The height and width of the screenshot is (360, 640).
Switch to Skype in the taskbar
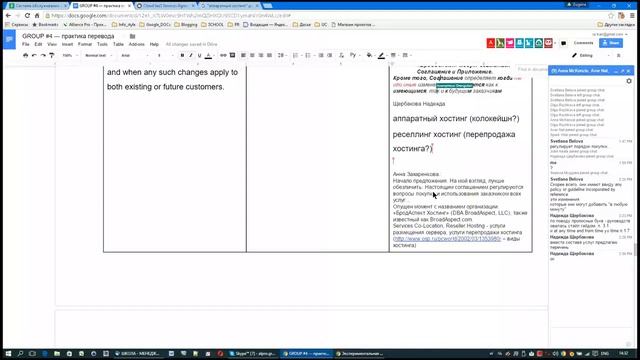pyautogui.click(x=253, y=353)
